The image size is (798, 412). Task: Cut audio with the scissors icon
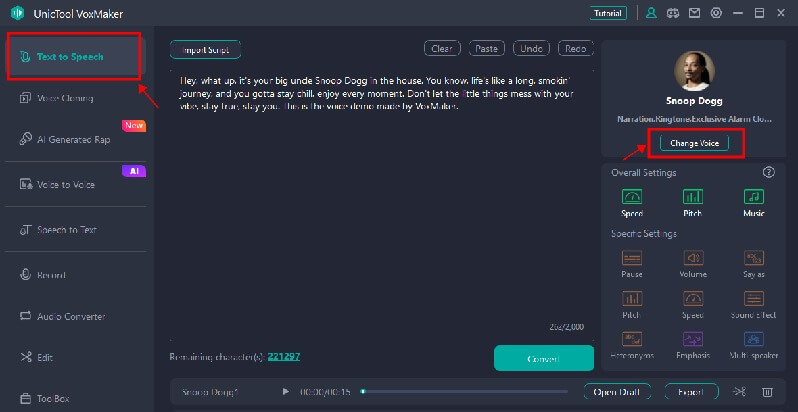coord(739,392)
